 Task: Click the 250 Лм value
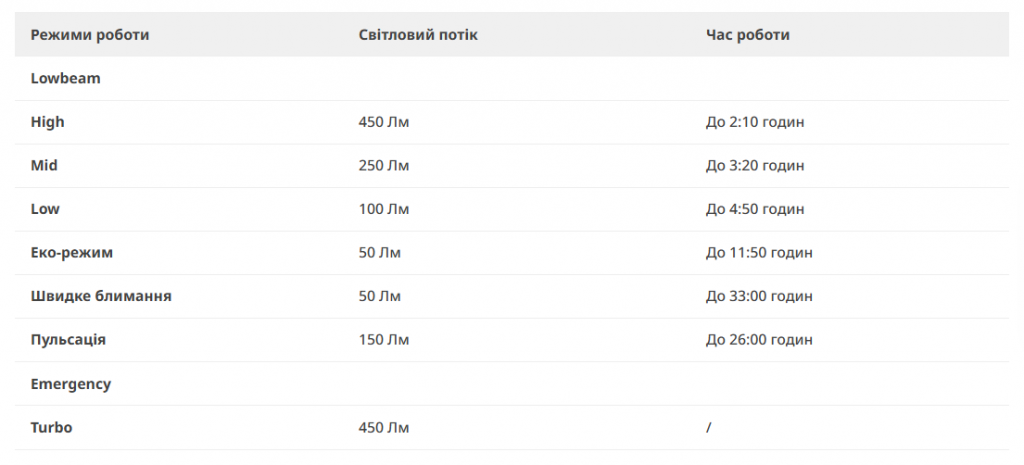click(384, 165)
